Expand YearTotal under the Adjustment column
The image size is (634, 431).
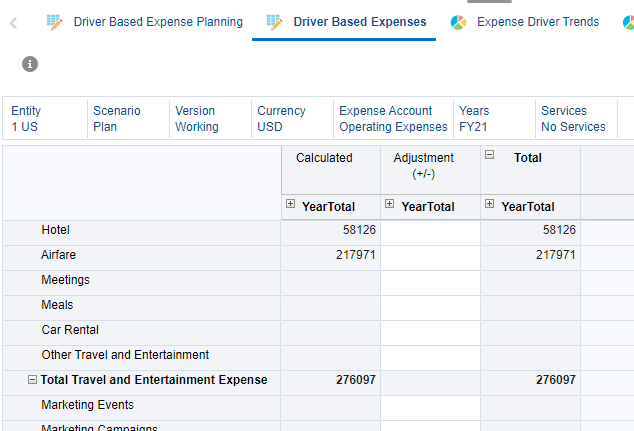(x=389, y=203)
